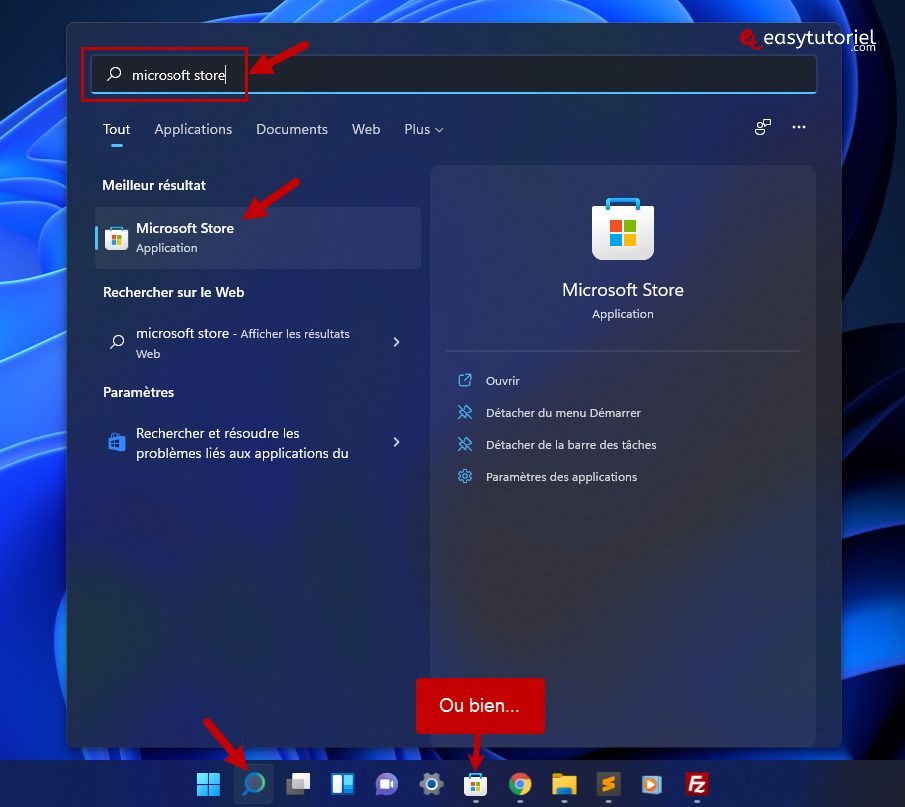Switch to the Applications tab
Image resolution: width=905 pixels, height=807 pixels.
point(193,129)
